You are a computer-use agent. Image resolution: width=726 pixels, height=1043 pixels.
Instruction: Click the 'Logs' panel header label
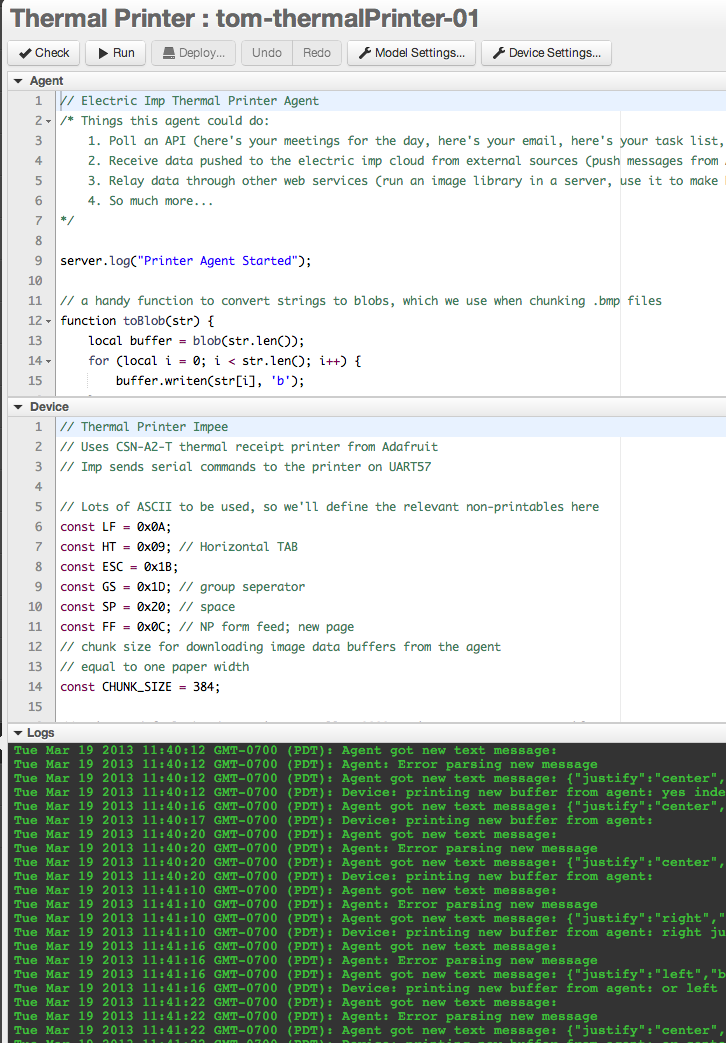[x=41, y=732]
